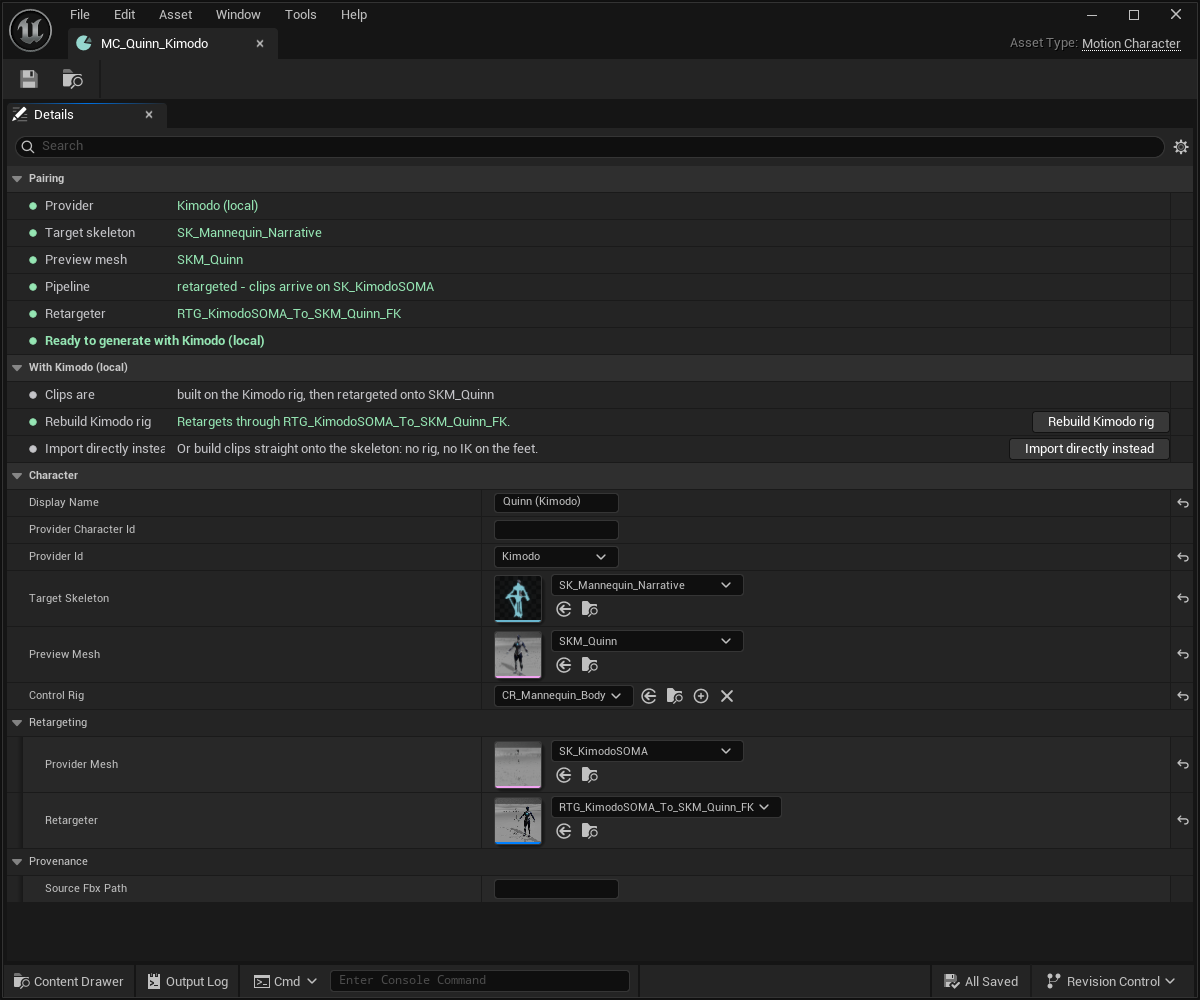The width and height of the screenshot is (1200, 1000).
Task: Open SK_KimodoSOMA provider mesh dropdown
Action: point(647,751)
